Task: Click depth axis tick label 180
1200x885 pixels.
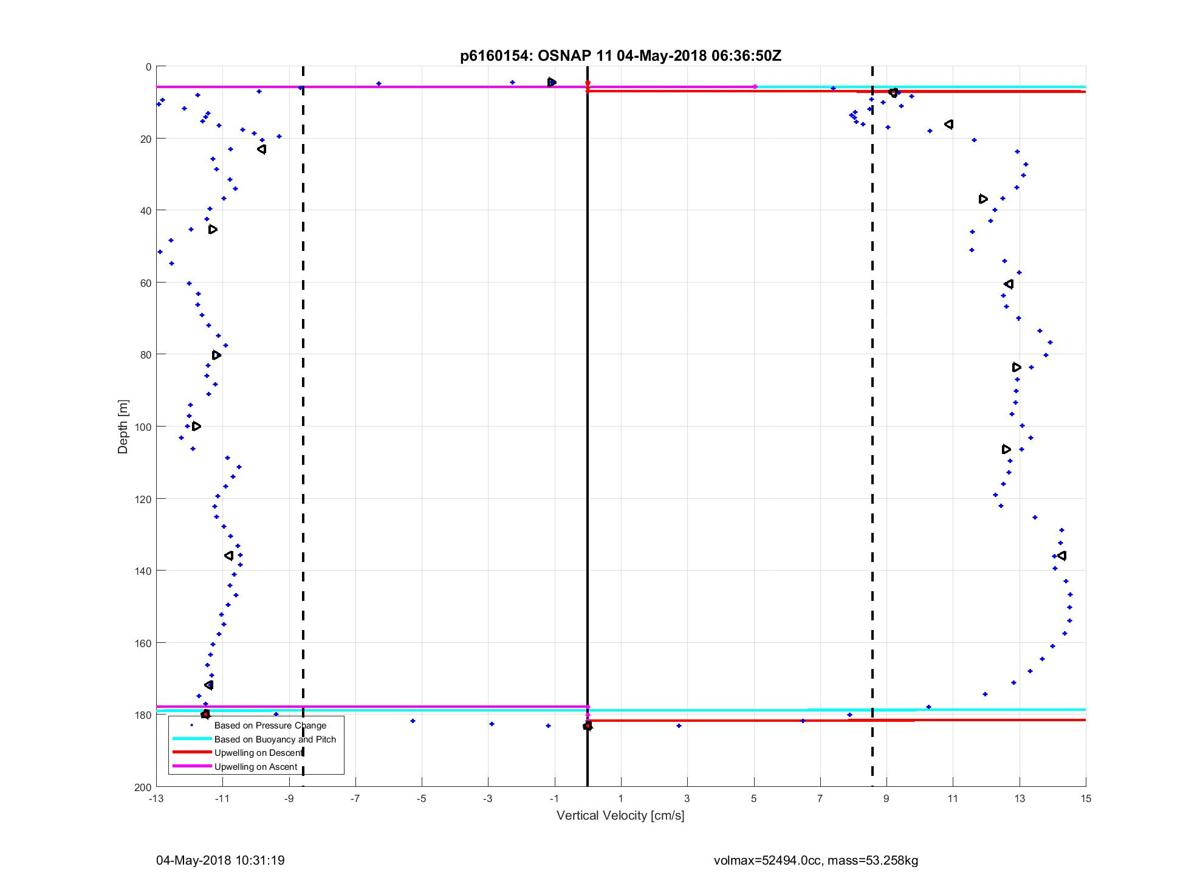Action: pos(142,715)
